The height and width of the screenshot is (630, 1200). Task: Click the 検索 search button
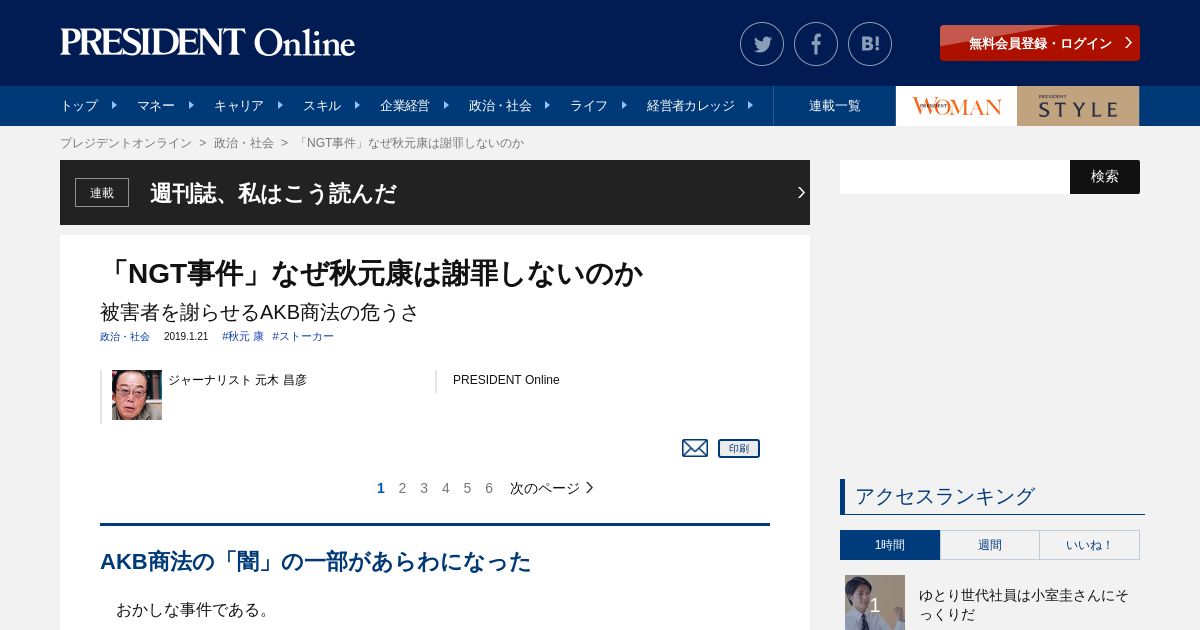click(x=1105, y=177)
